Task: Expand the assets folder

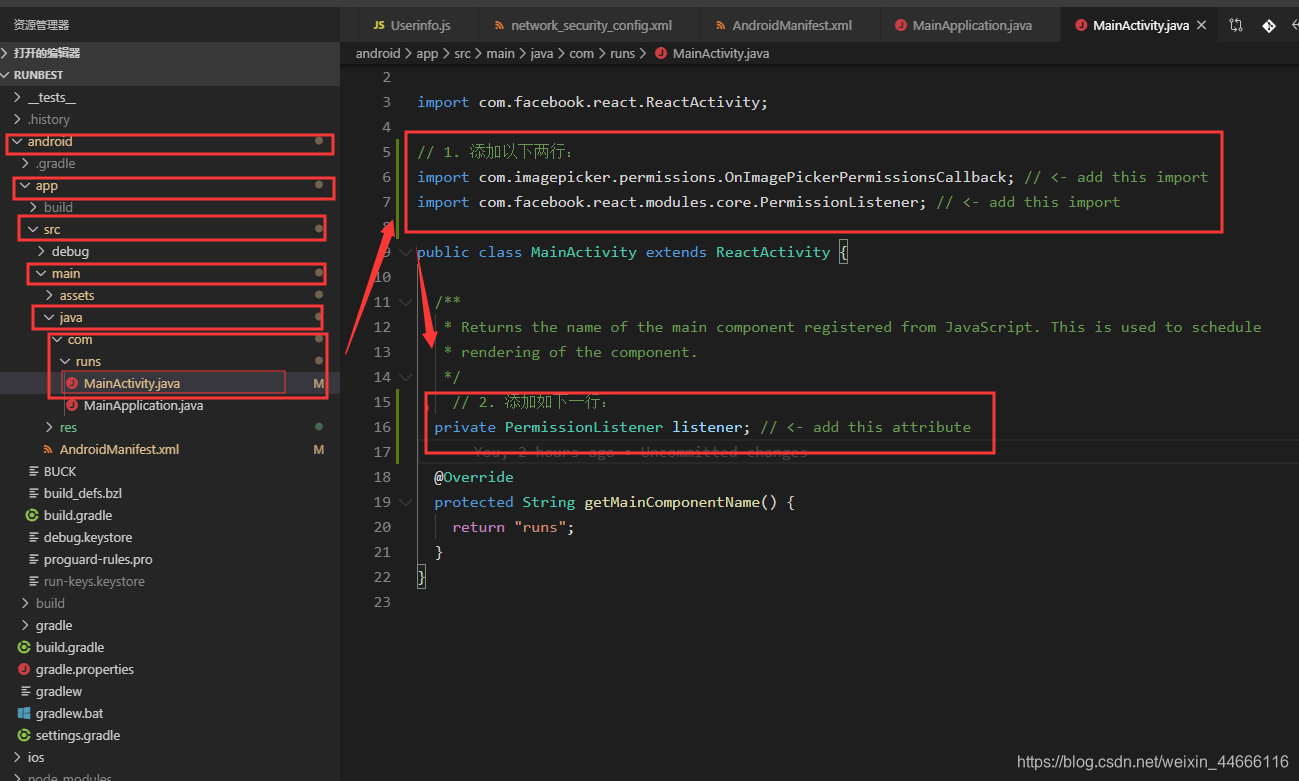Action: [x=170, y=295]
